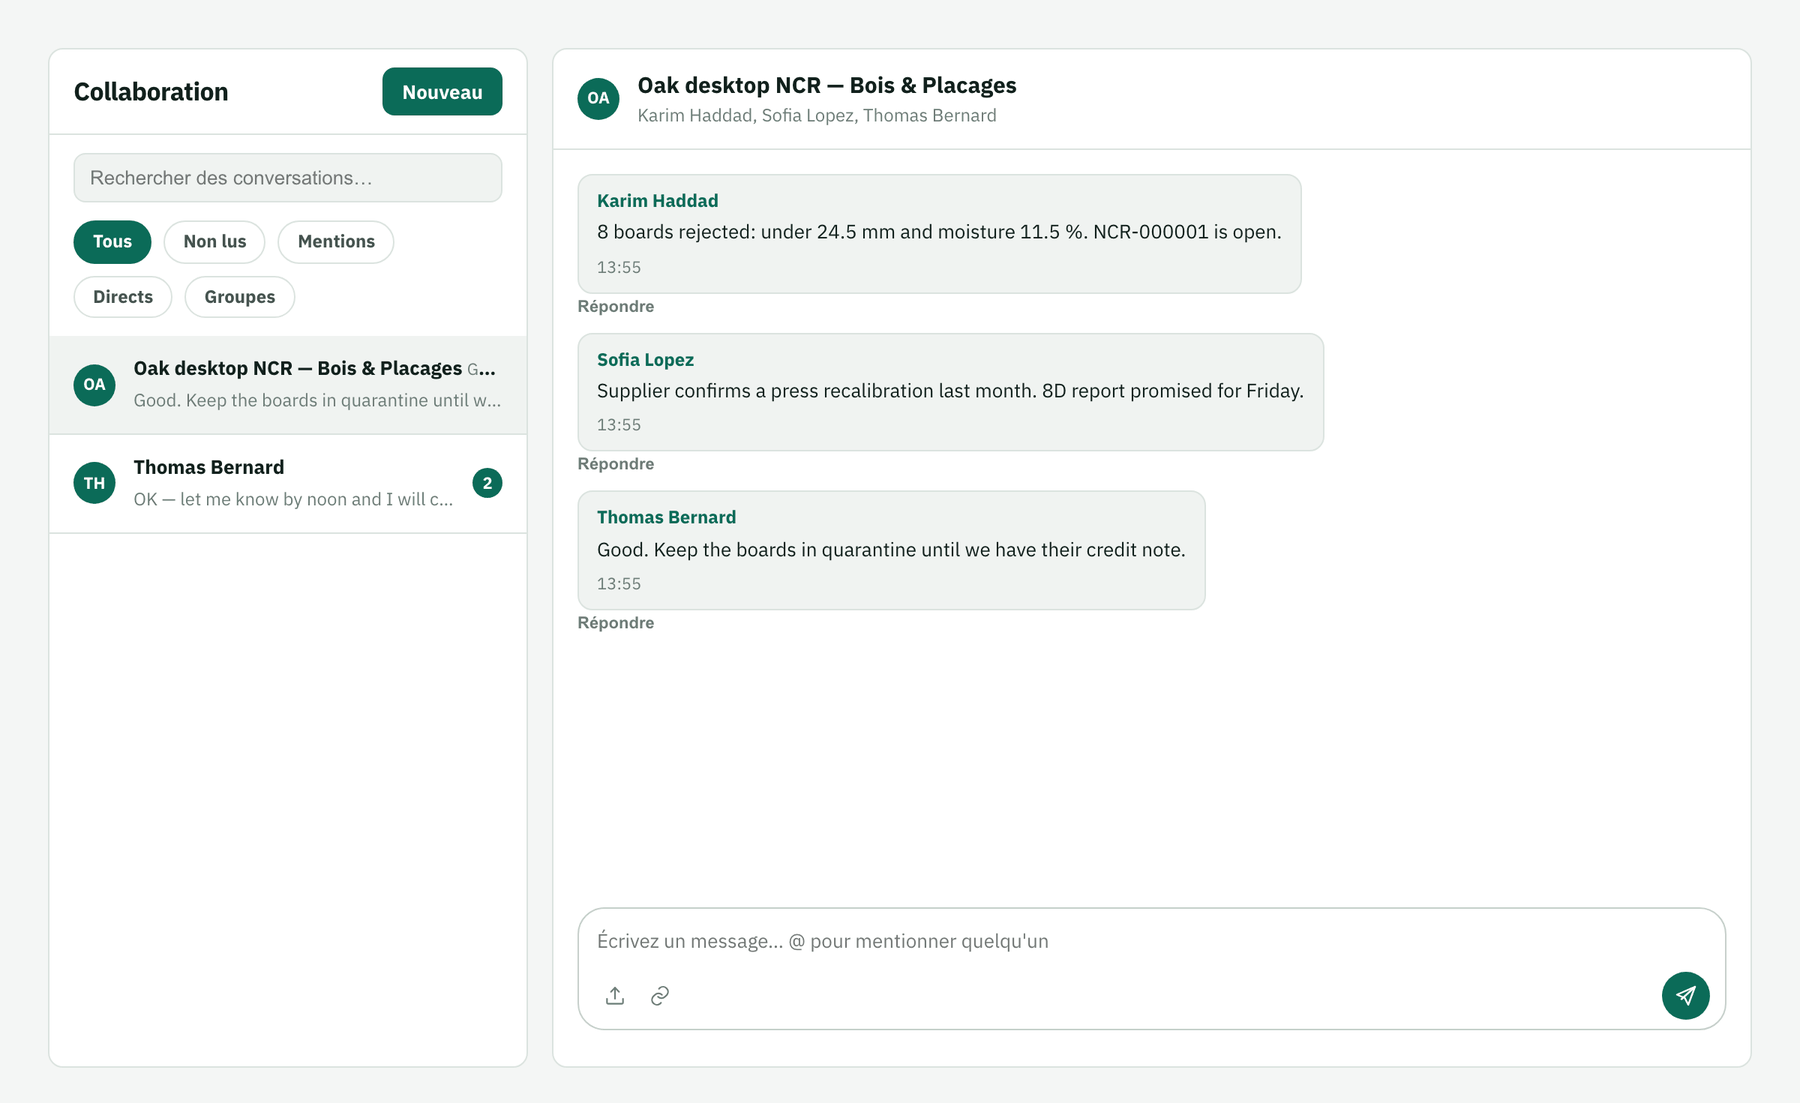Click the participants list under the title

coord(817,116)
